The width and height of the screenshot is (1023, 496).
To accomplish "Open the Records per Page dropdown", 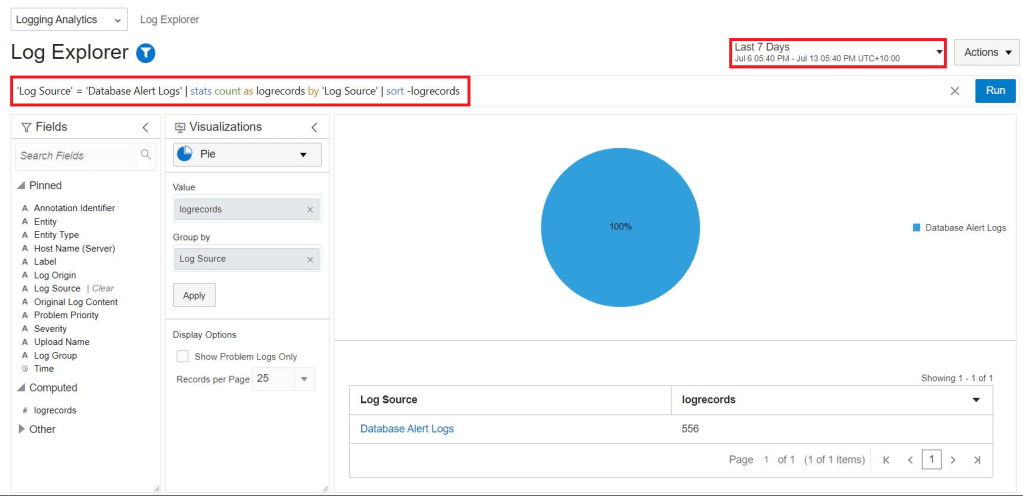I will point(304,379).
